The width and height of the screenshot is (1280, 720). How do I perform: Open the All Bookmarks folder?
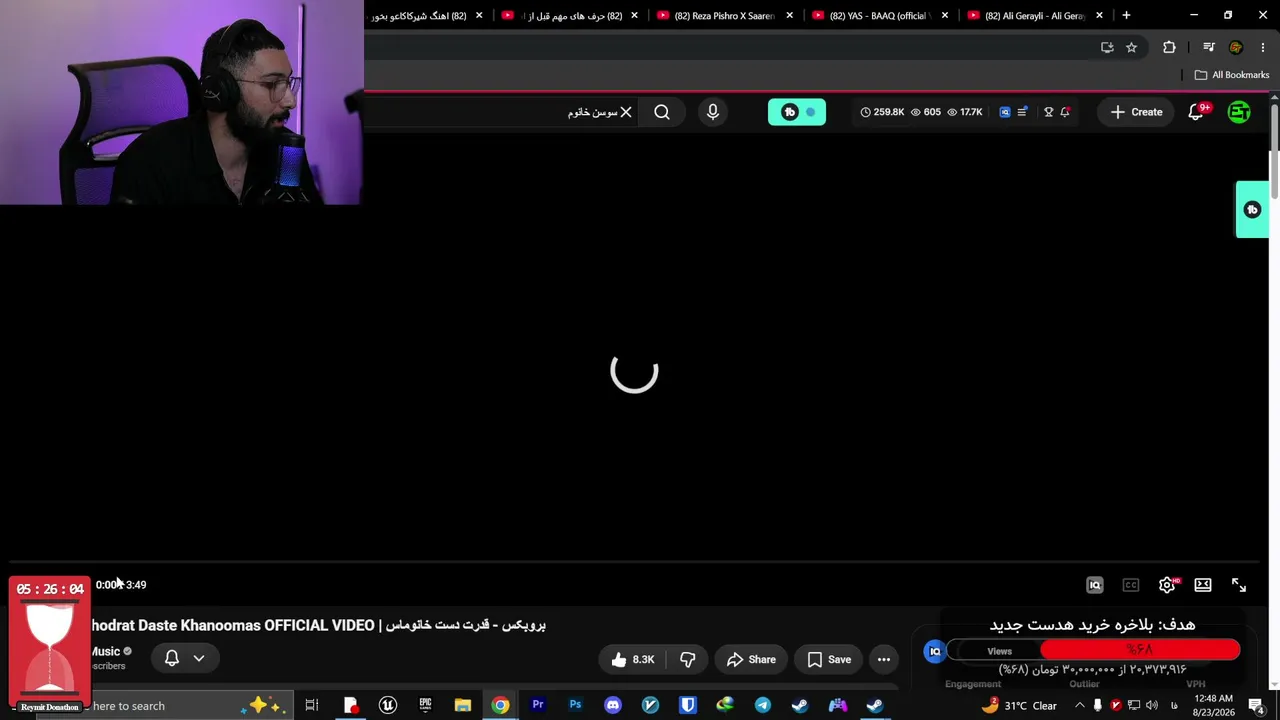1232,75
